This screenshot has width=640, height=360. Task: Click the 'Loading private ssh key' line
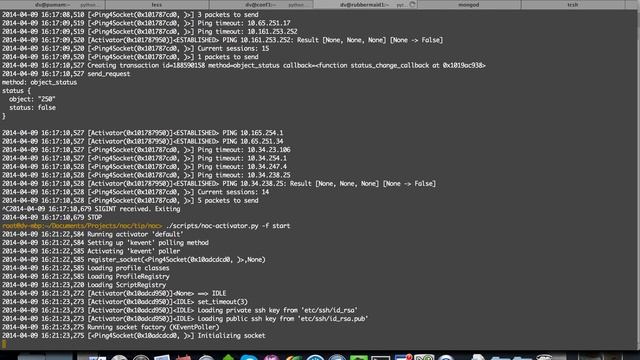click(x=180, y=310)
